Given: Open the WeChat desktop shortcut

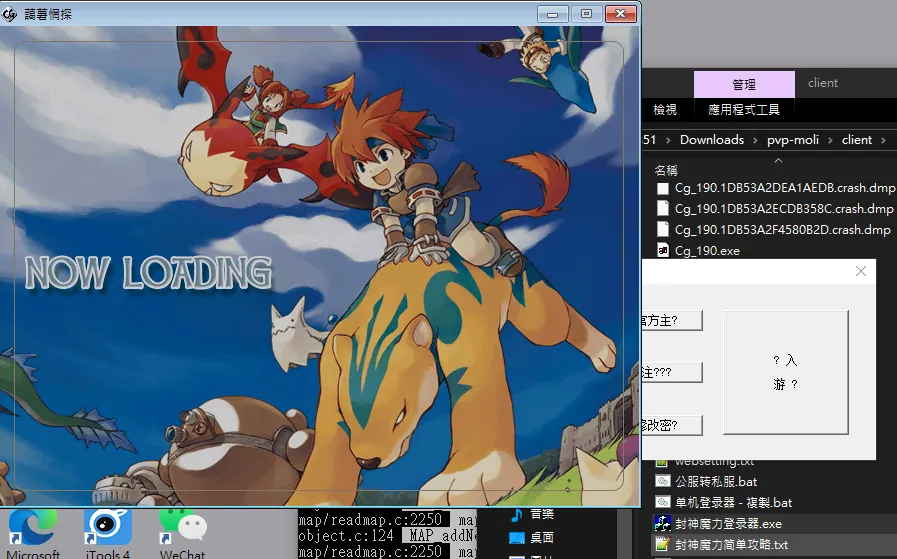Looking at the screenshot, I should coord(182,528).
